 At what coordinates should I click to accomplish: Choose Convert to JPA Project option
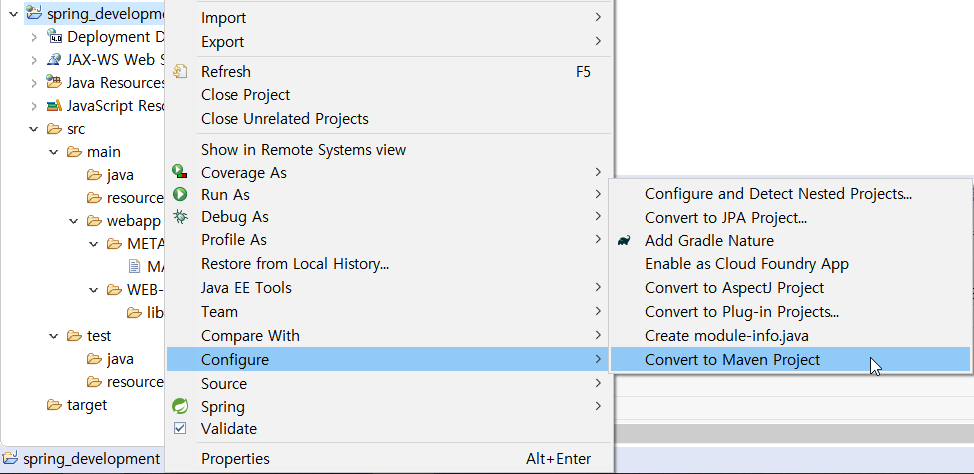(x=725, y=217)
